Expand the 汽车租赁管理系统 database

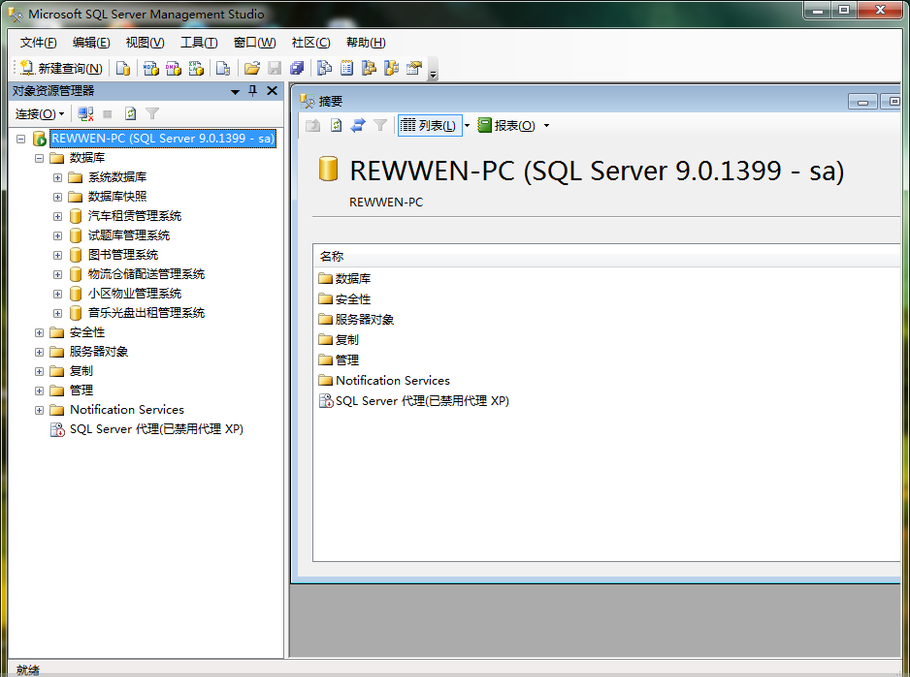[57, 216]
